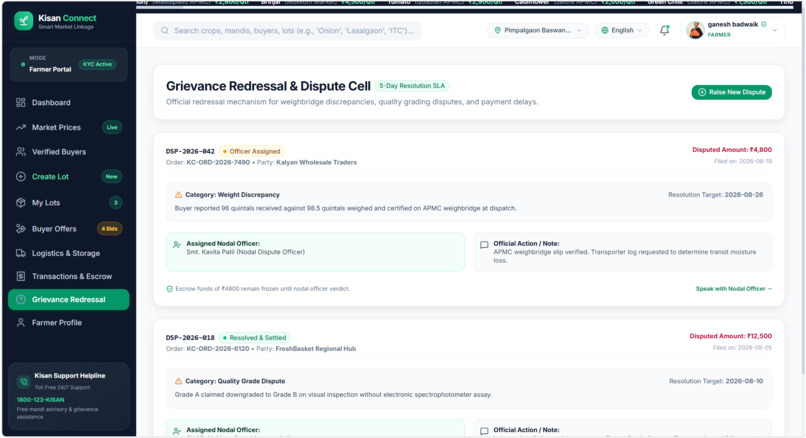The width and height of the screenshot is (806, 438).
Task: Click the Grievance Redressal help icon
Action: tap(21, 299)
